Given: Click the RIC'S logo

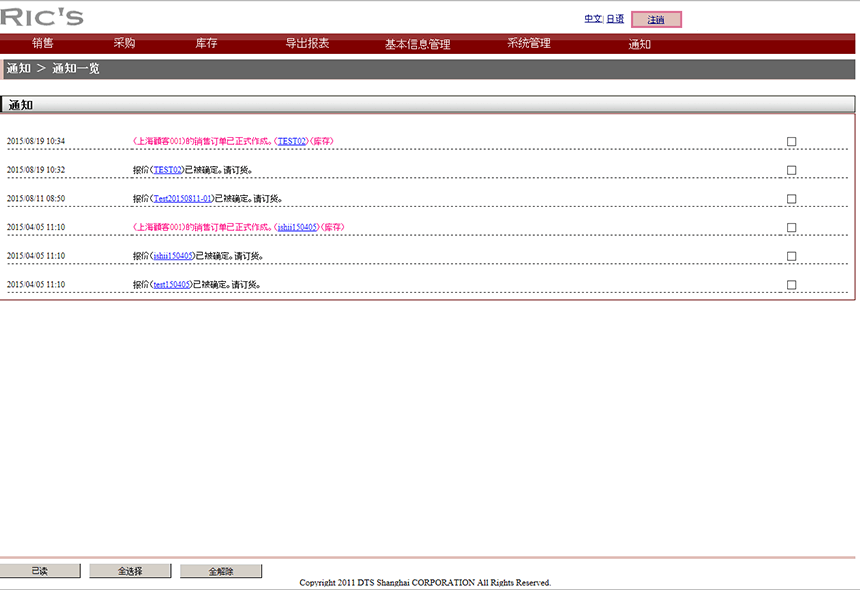Looking at the screenshot, I should 42,17.
